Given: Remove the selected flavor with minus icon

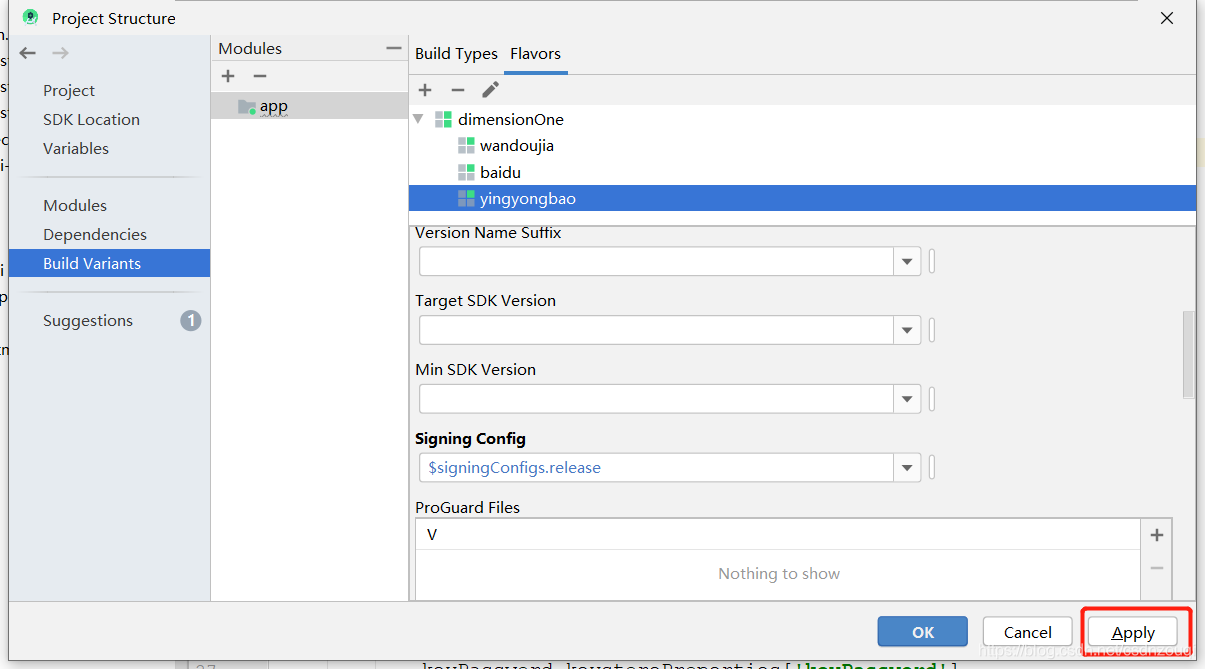Looking at the screenshot, I should click(458, 90).
